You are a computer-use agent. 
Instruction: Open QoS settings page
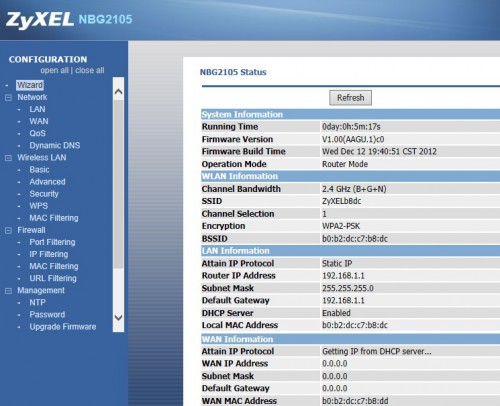37,133
